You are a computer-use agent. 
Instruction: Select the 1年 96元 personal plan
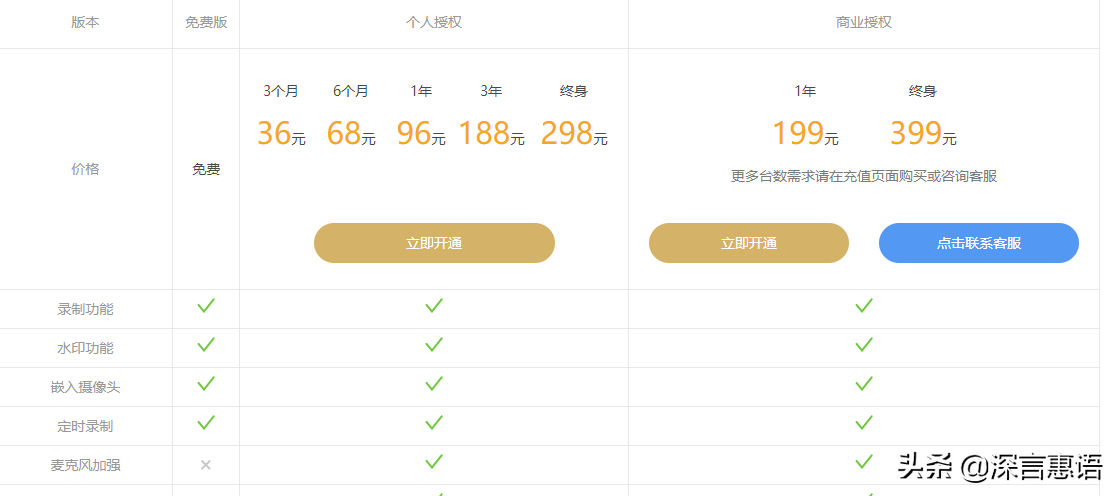pos(421,115)
